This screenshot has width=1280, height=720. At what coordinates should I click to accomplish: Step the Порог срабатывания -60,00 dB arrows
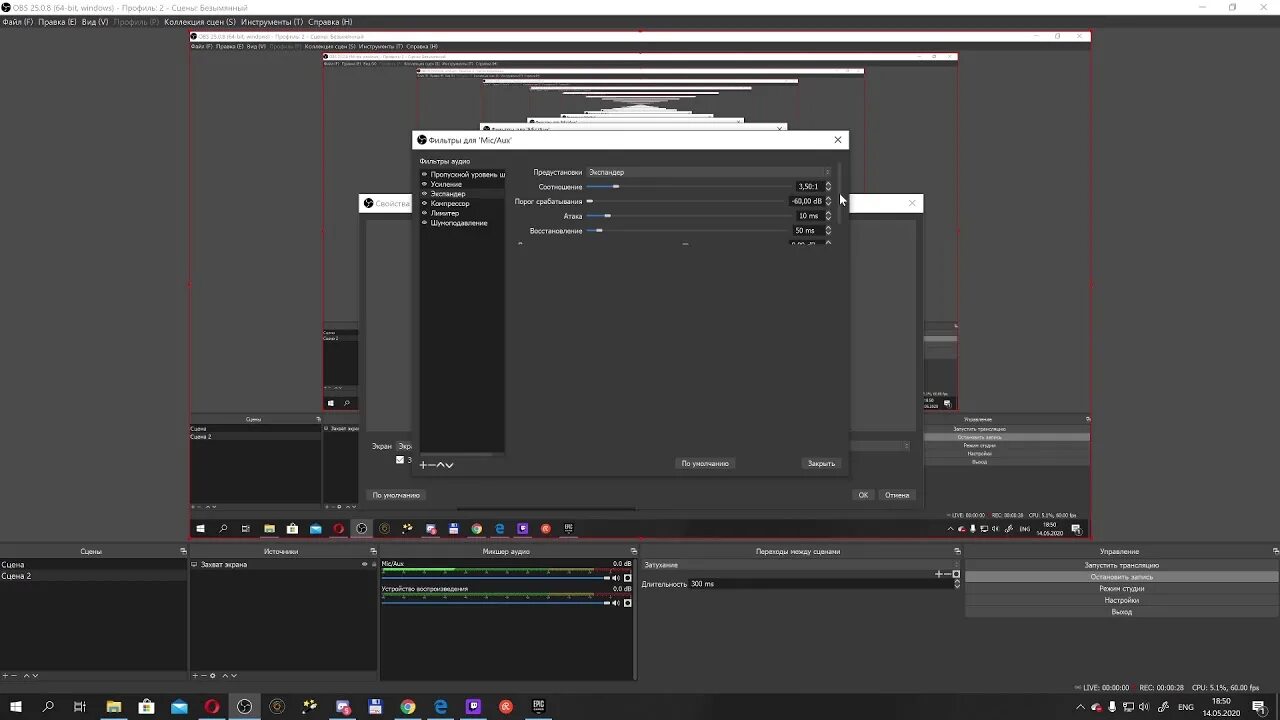(828, 201)
